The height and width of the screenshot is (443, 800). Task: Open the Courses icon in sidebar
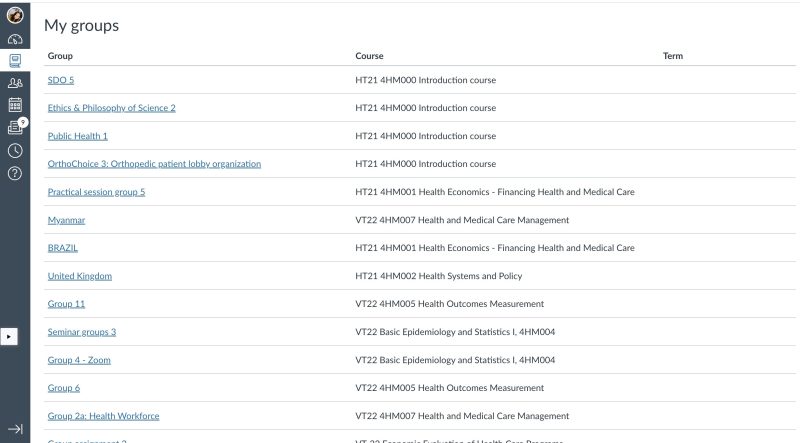(x=15, y=61)
